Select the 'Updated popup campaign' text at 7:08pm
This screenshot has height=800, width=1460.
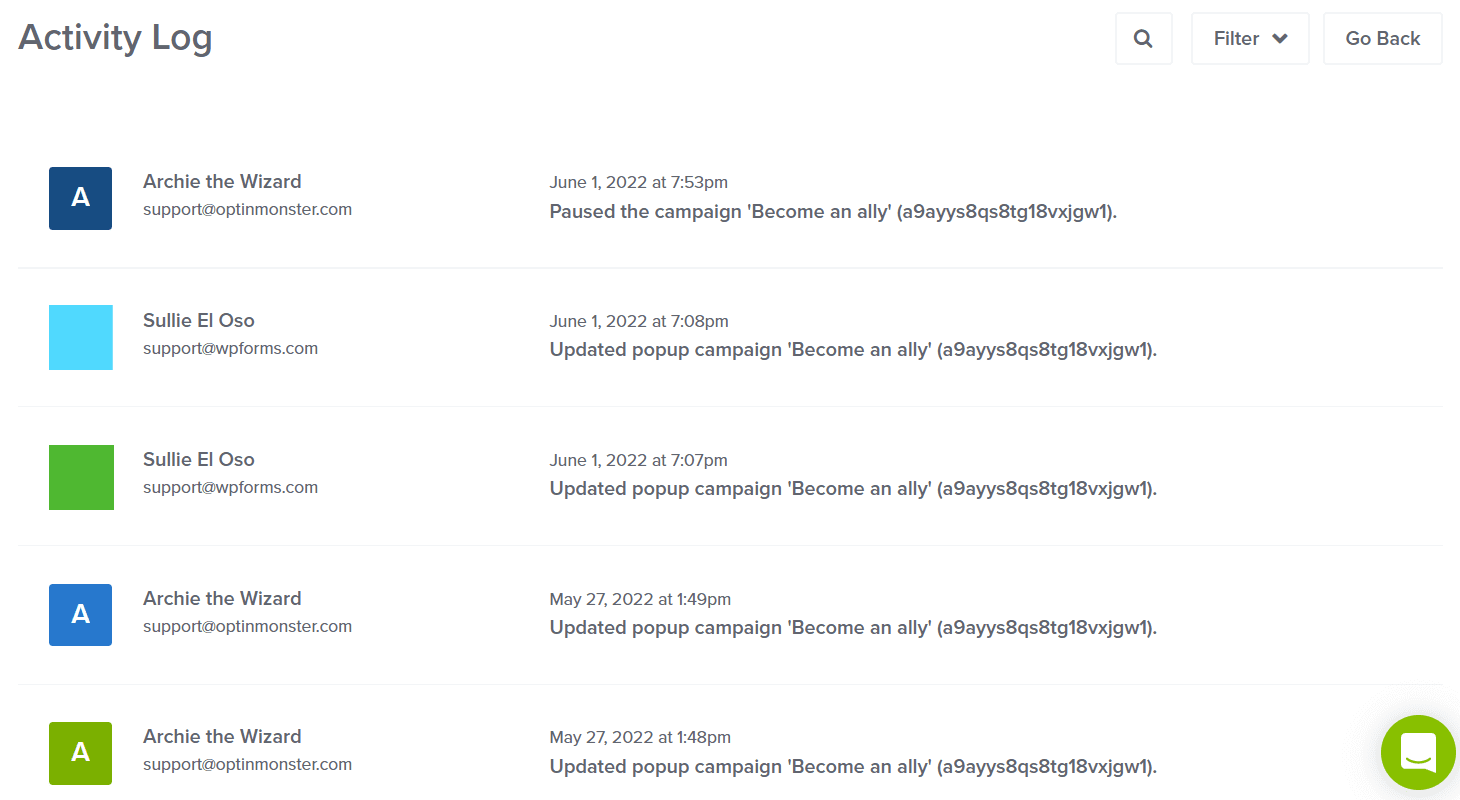[852, 349]
